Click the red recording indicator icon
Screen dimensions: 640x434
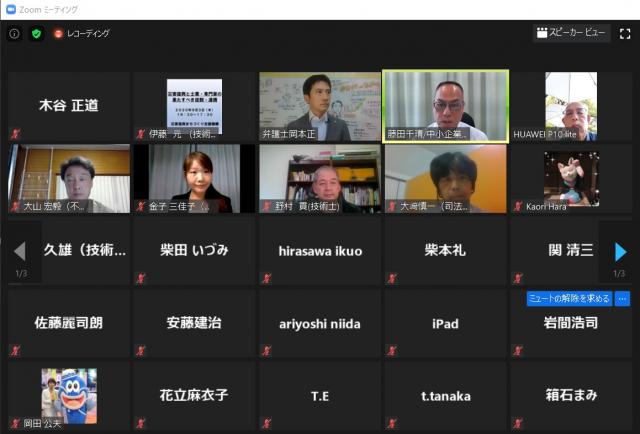pyautogui.click(x=58, y=33)
